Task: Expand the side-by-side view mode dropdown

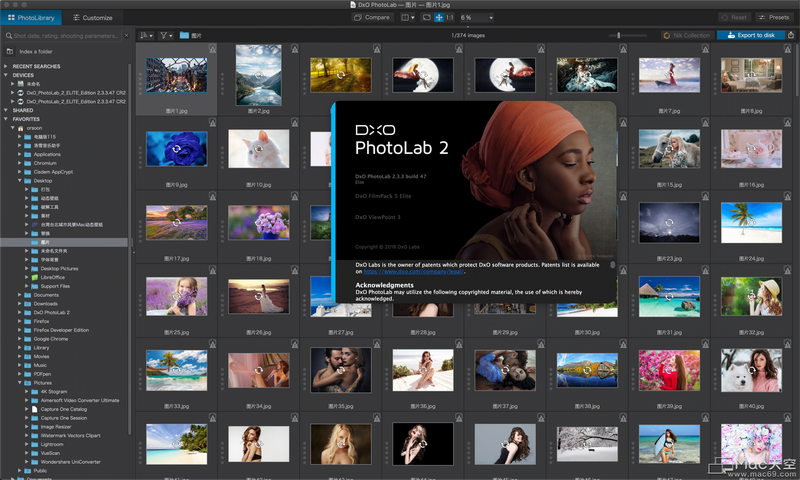Action: (408, 17)
